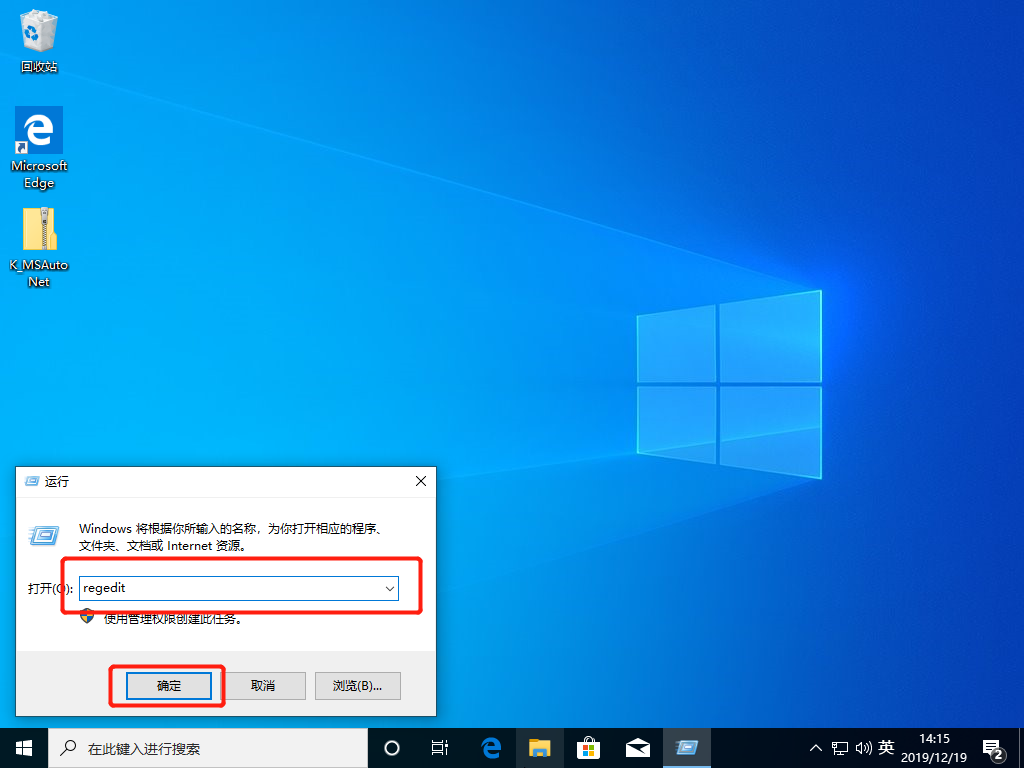Show hidden tray icons with the chevron
The width and height of the screenshot is (1024, 768).
tap(815, 747)
